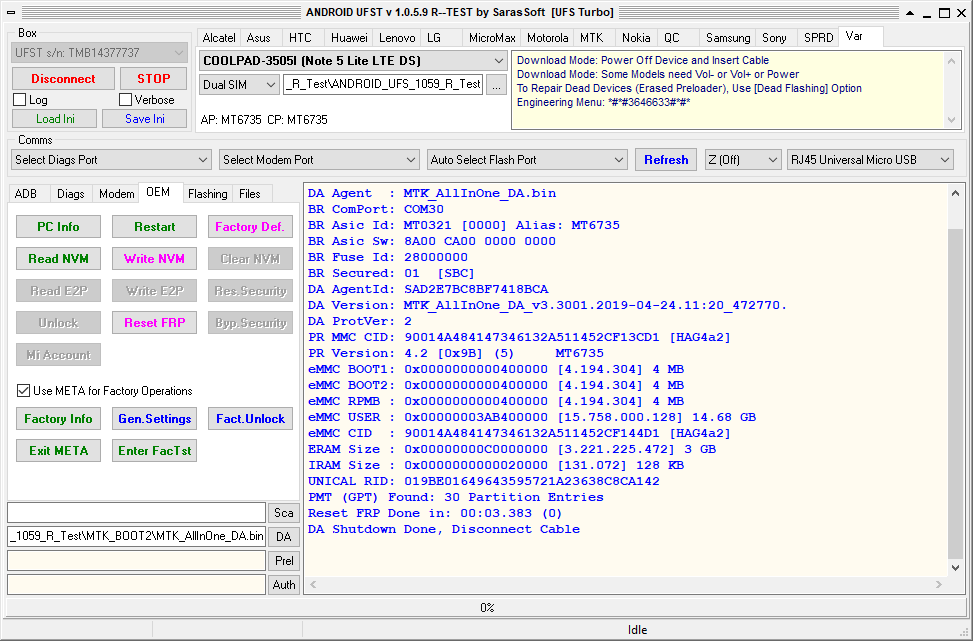
Task: Switch to the Huawei brand tab
Action: pyautogui.click(x=349, y=38)
